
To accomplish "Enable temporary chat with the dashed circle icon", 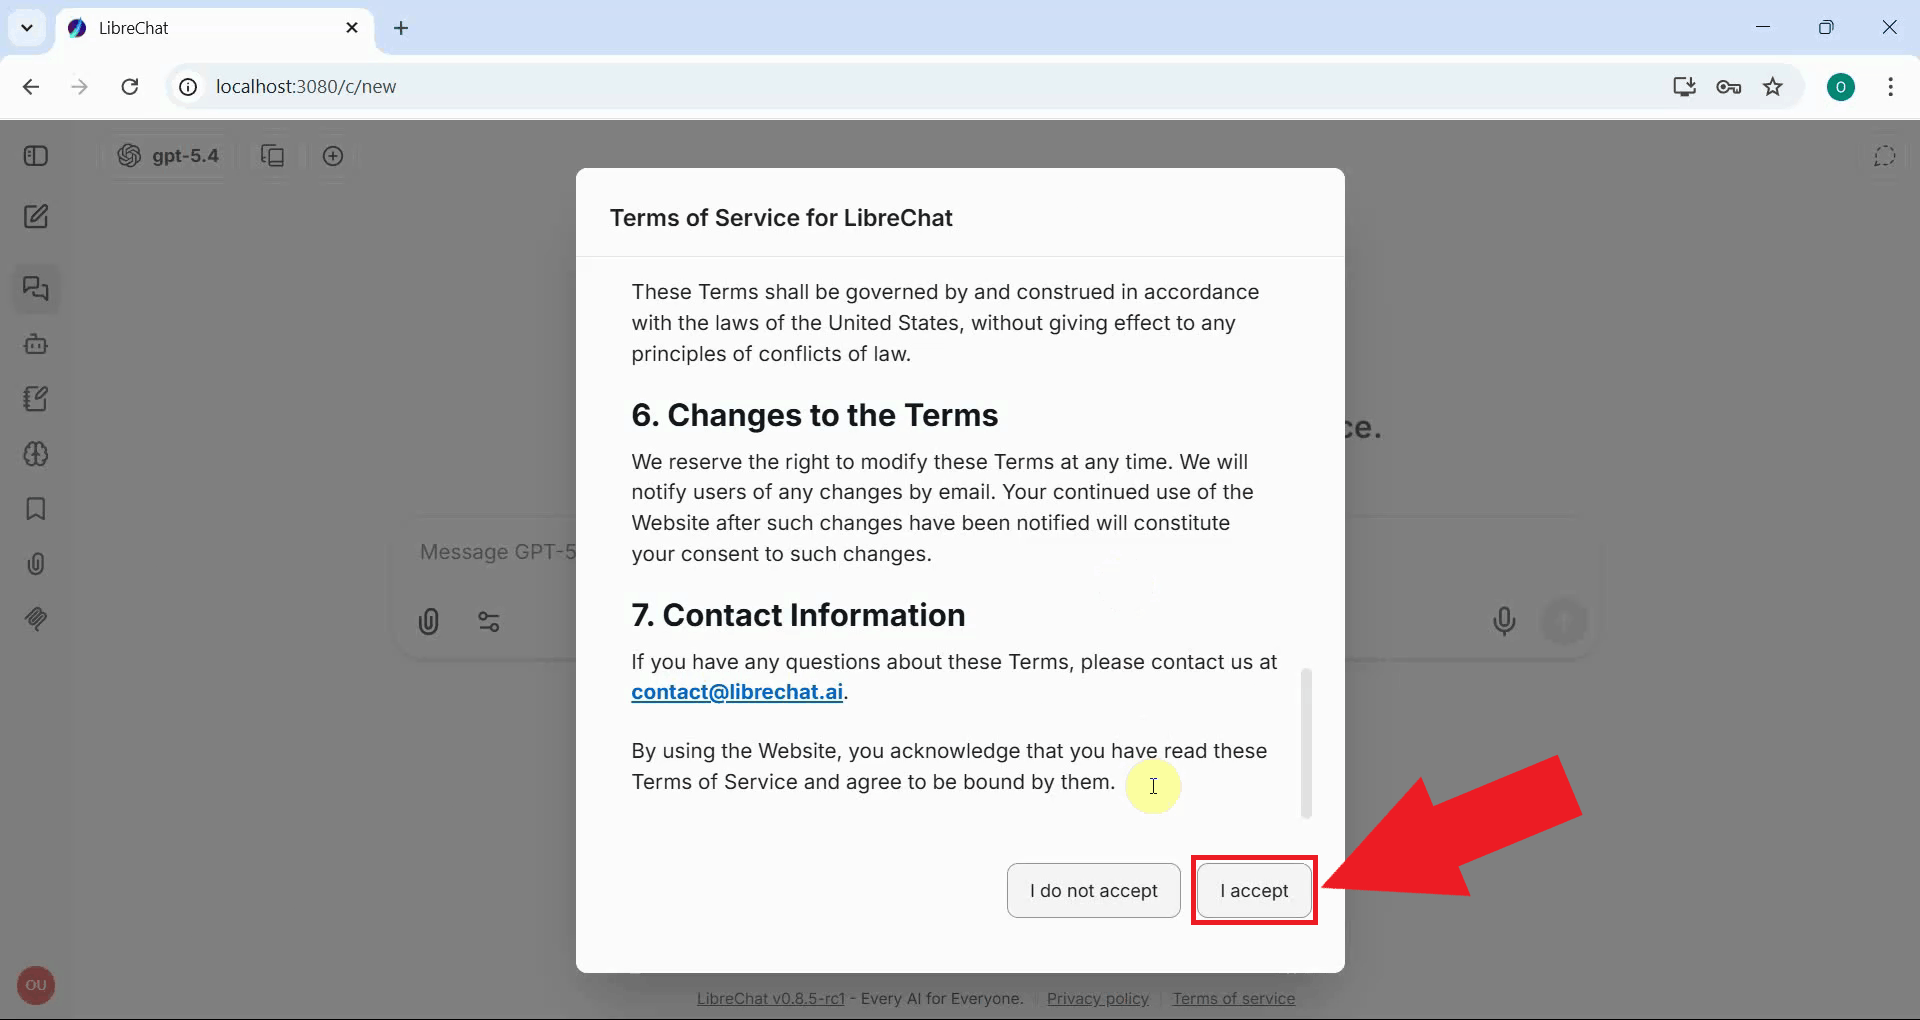I will pyautogui.click(x=1884, y=156).
